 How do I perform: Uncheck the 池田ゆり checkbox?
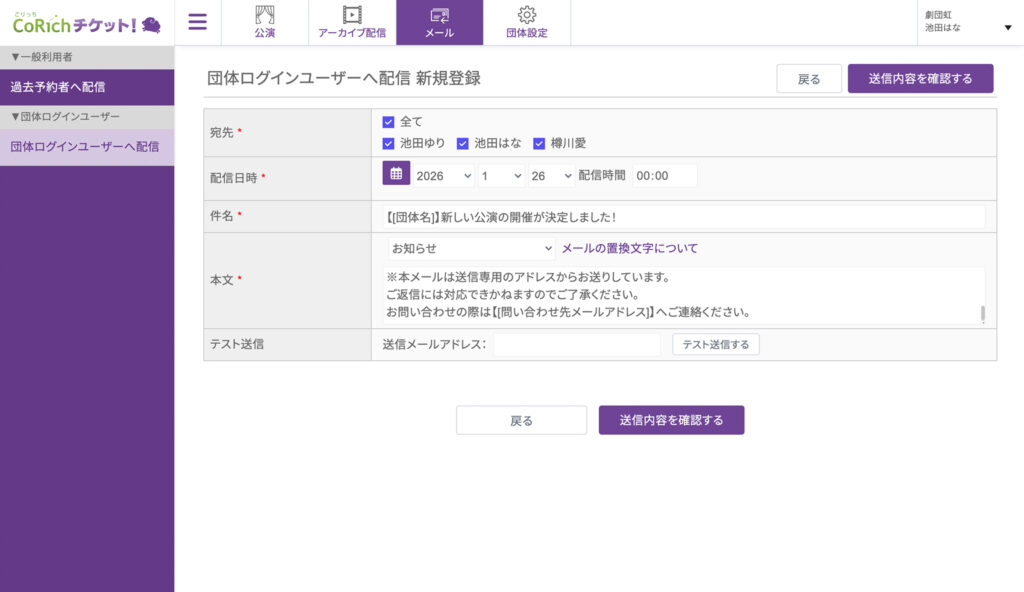point(389,143)
